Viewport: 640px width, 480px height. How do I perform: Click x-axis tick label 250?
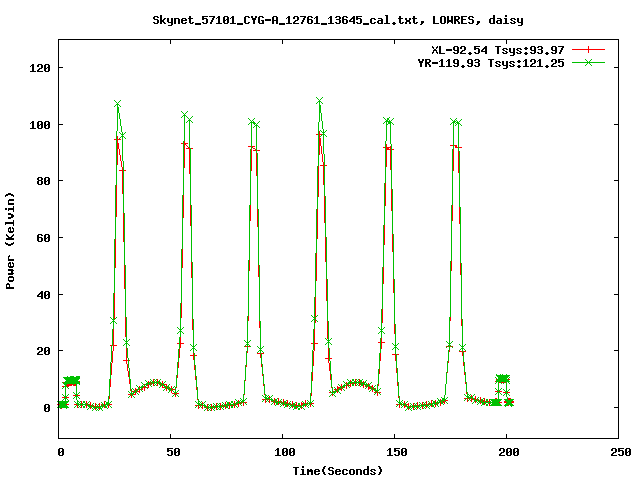click(x=620, y=452)
